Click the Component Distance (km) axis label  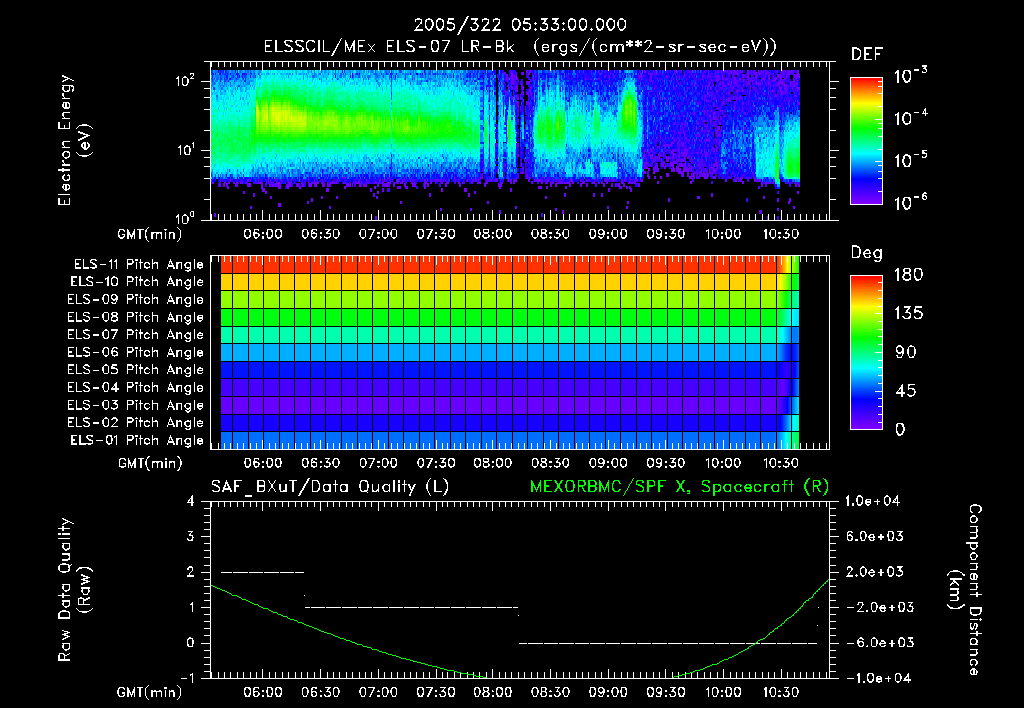coord(964,589)
